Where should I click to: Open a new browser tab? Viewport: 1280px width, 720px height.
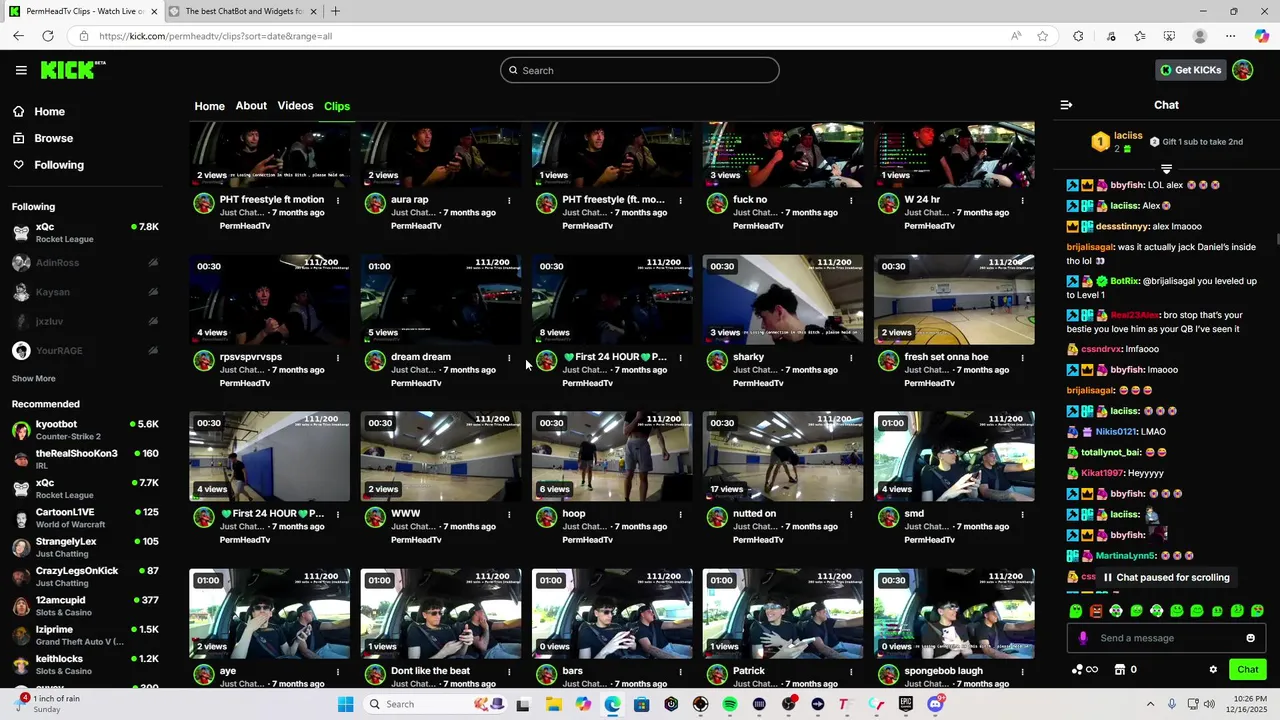click(335, 11)
